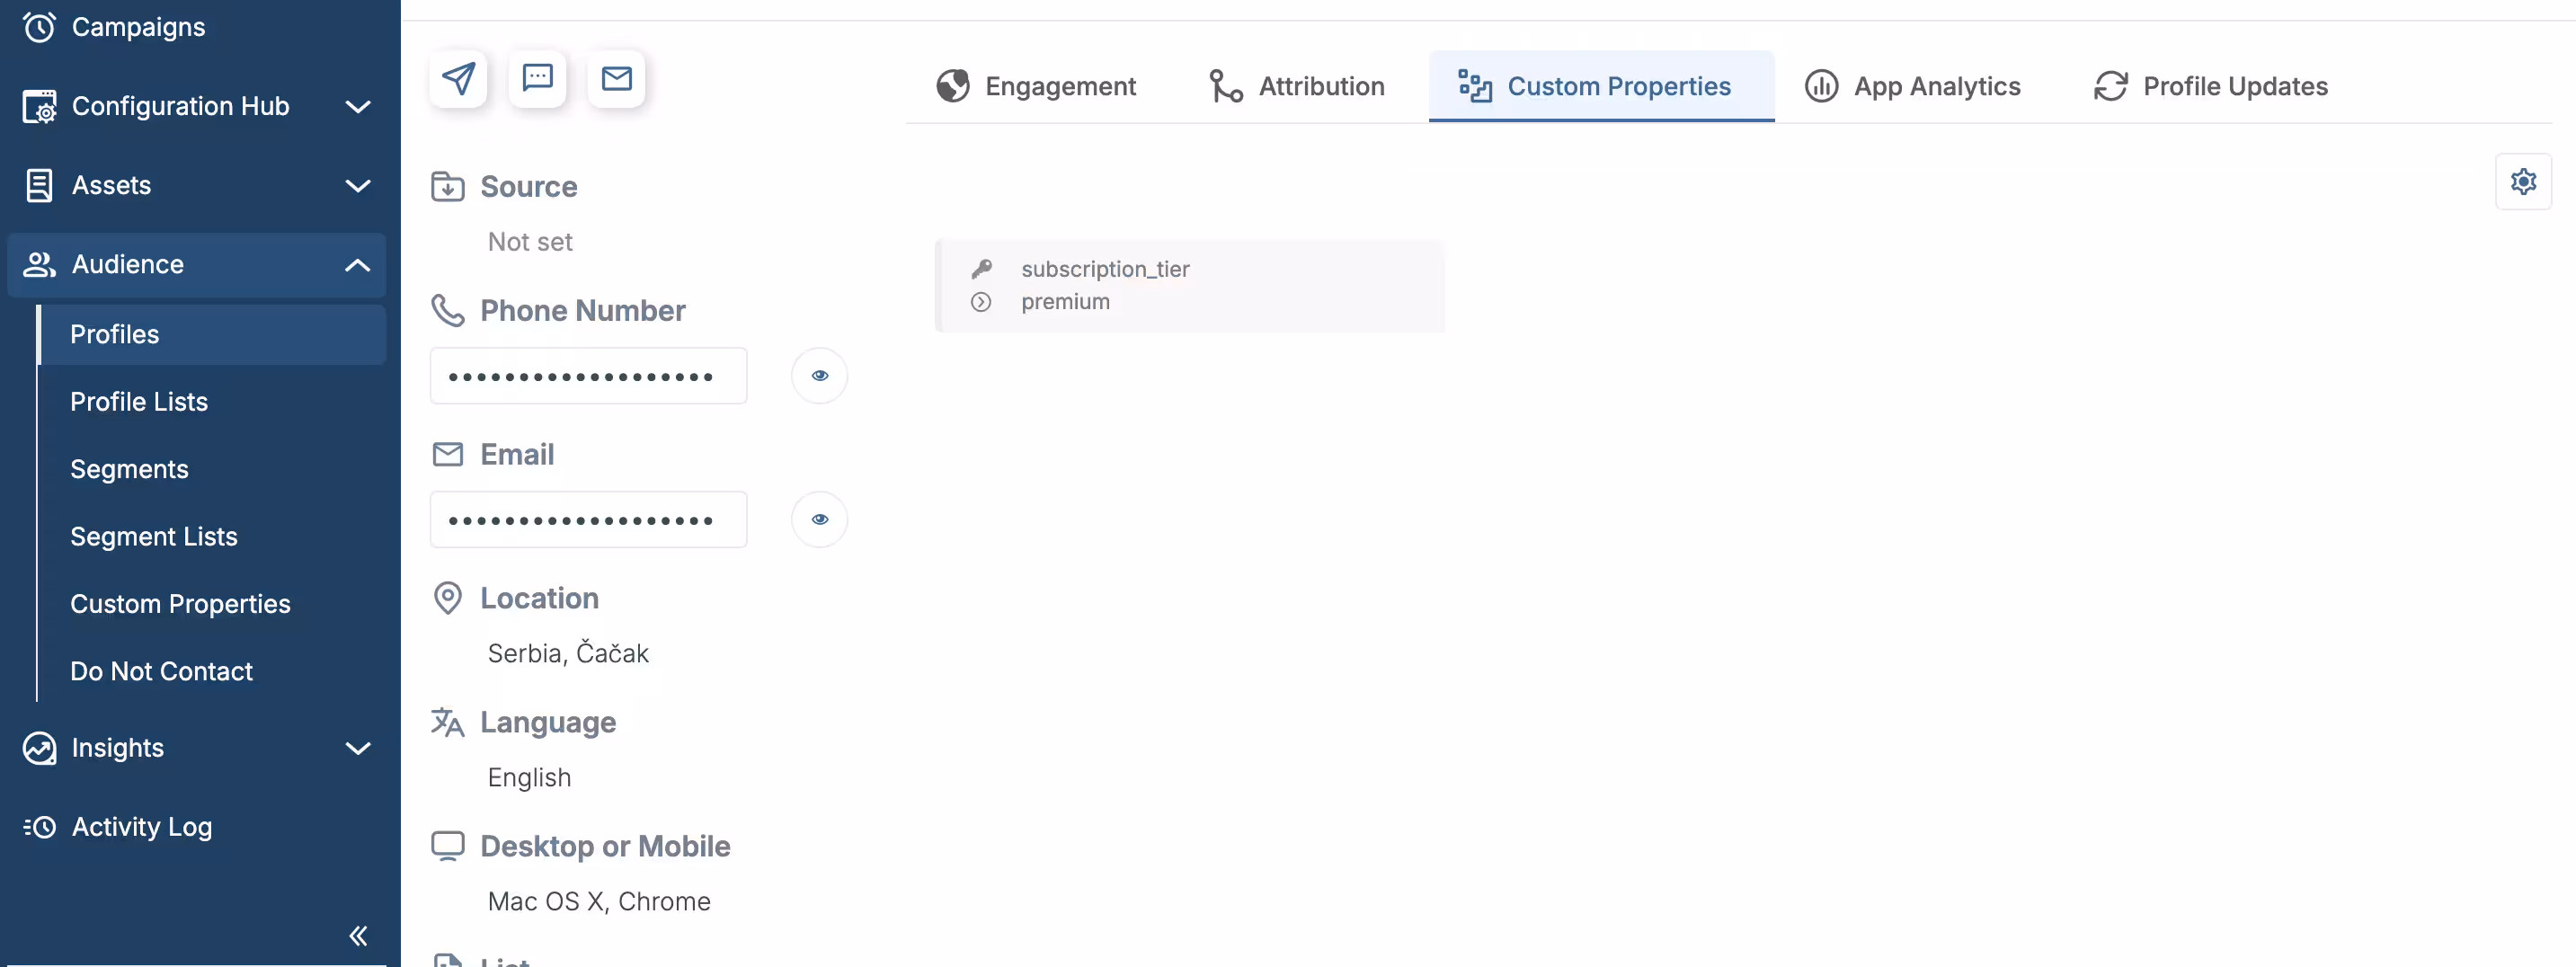Viewport: 2576px width, 967px height.
Task: Collapse the sidebar with double chevron
Action: [358, 936]
